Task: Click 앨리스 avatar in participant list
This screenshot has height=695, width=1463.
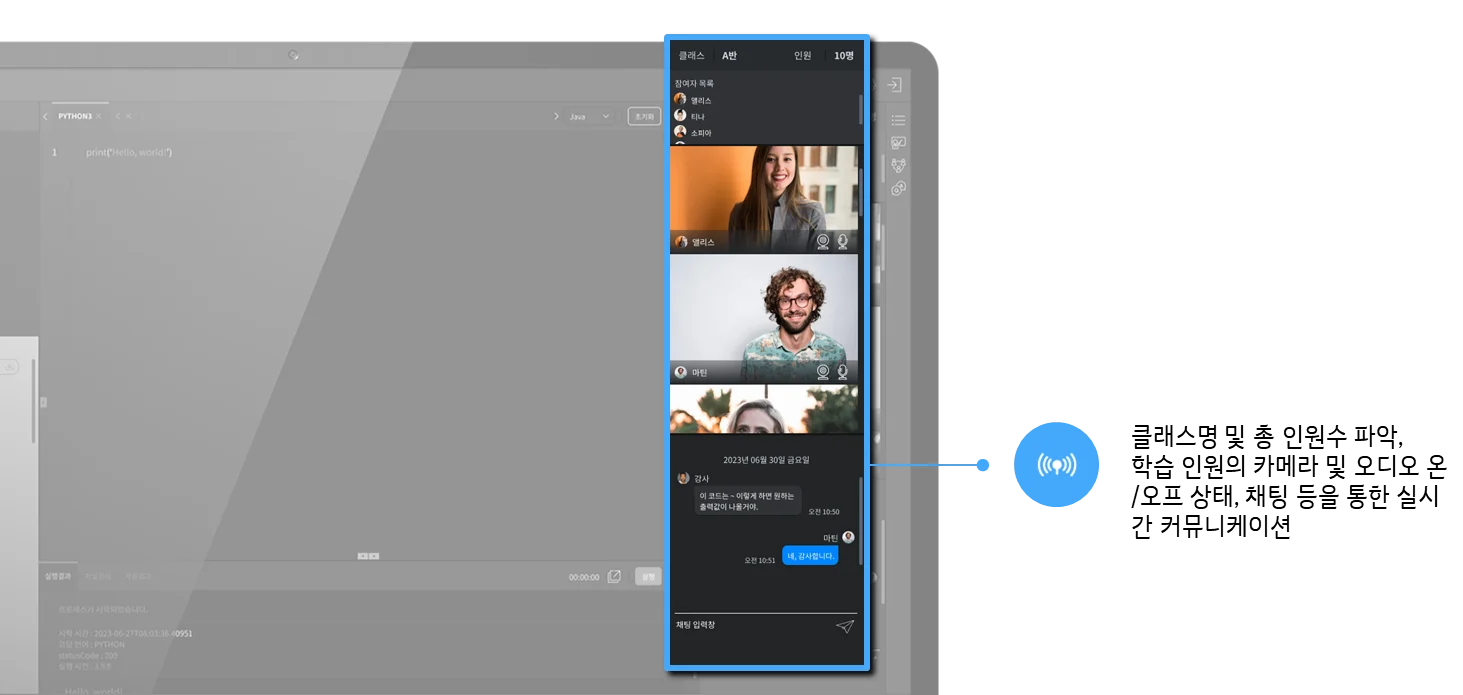Action: (x=680, y=100)
